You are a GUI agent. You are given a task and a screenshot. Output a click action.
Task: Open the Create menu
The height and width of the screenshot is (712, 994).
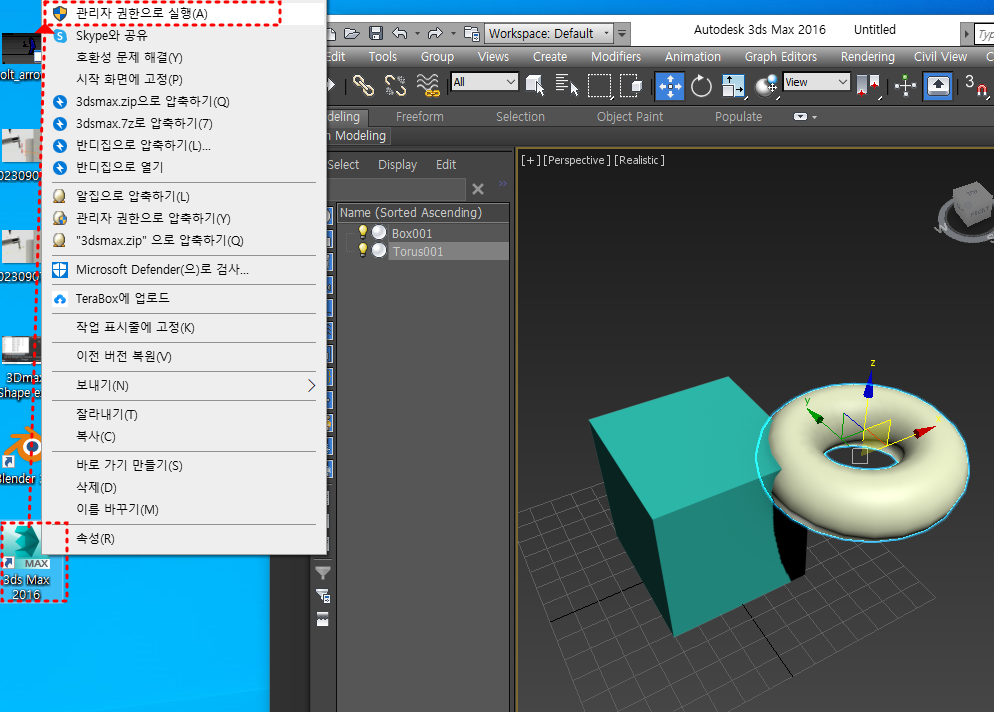point(550,56)
